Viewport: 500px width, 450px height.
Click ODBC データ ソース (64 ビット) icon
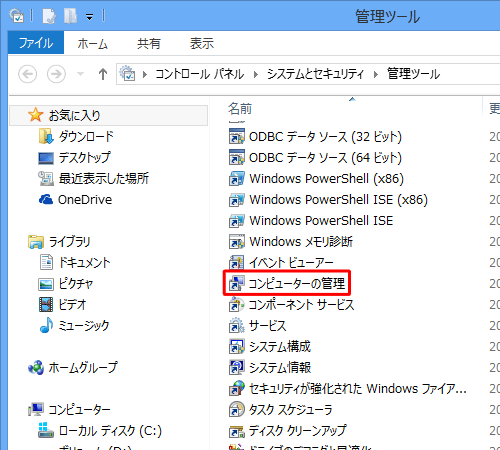point(237,157)
